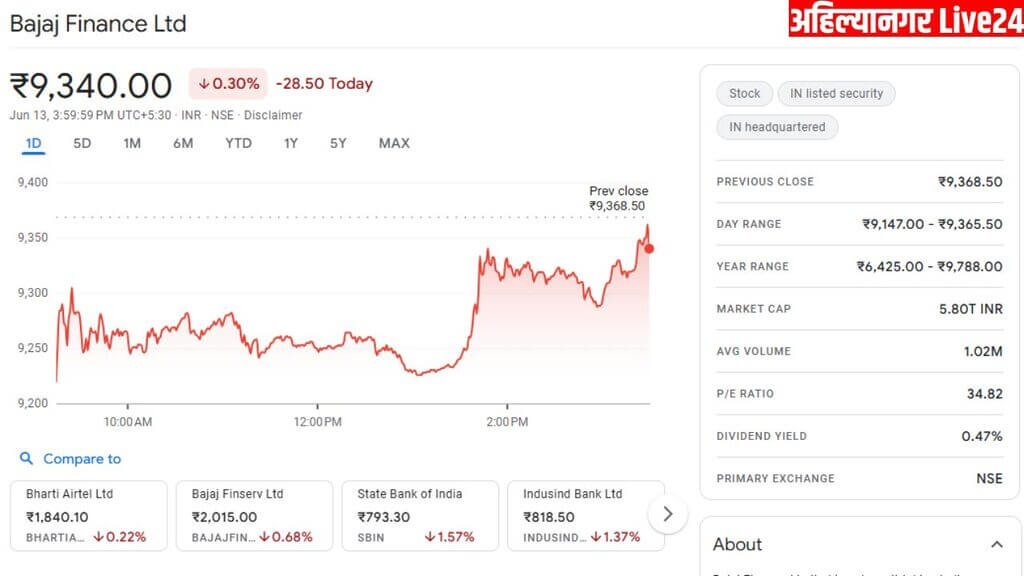Select the 1Y chart range
The height and width of the screenshot is (576, 1024).
[x=290, y=143]
